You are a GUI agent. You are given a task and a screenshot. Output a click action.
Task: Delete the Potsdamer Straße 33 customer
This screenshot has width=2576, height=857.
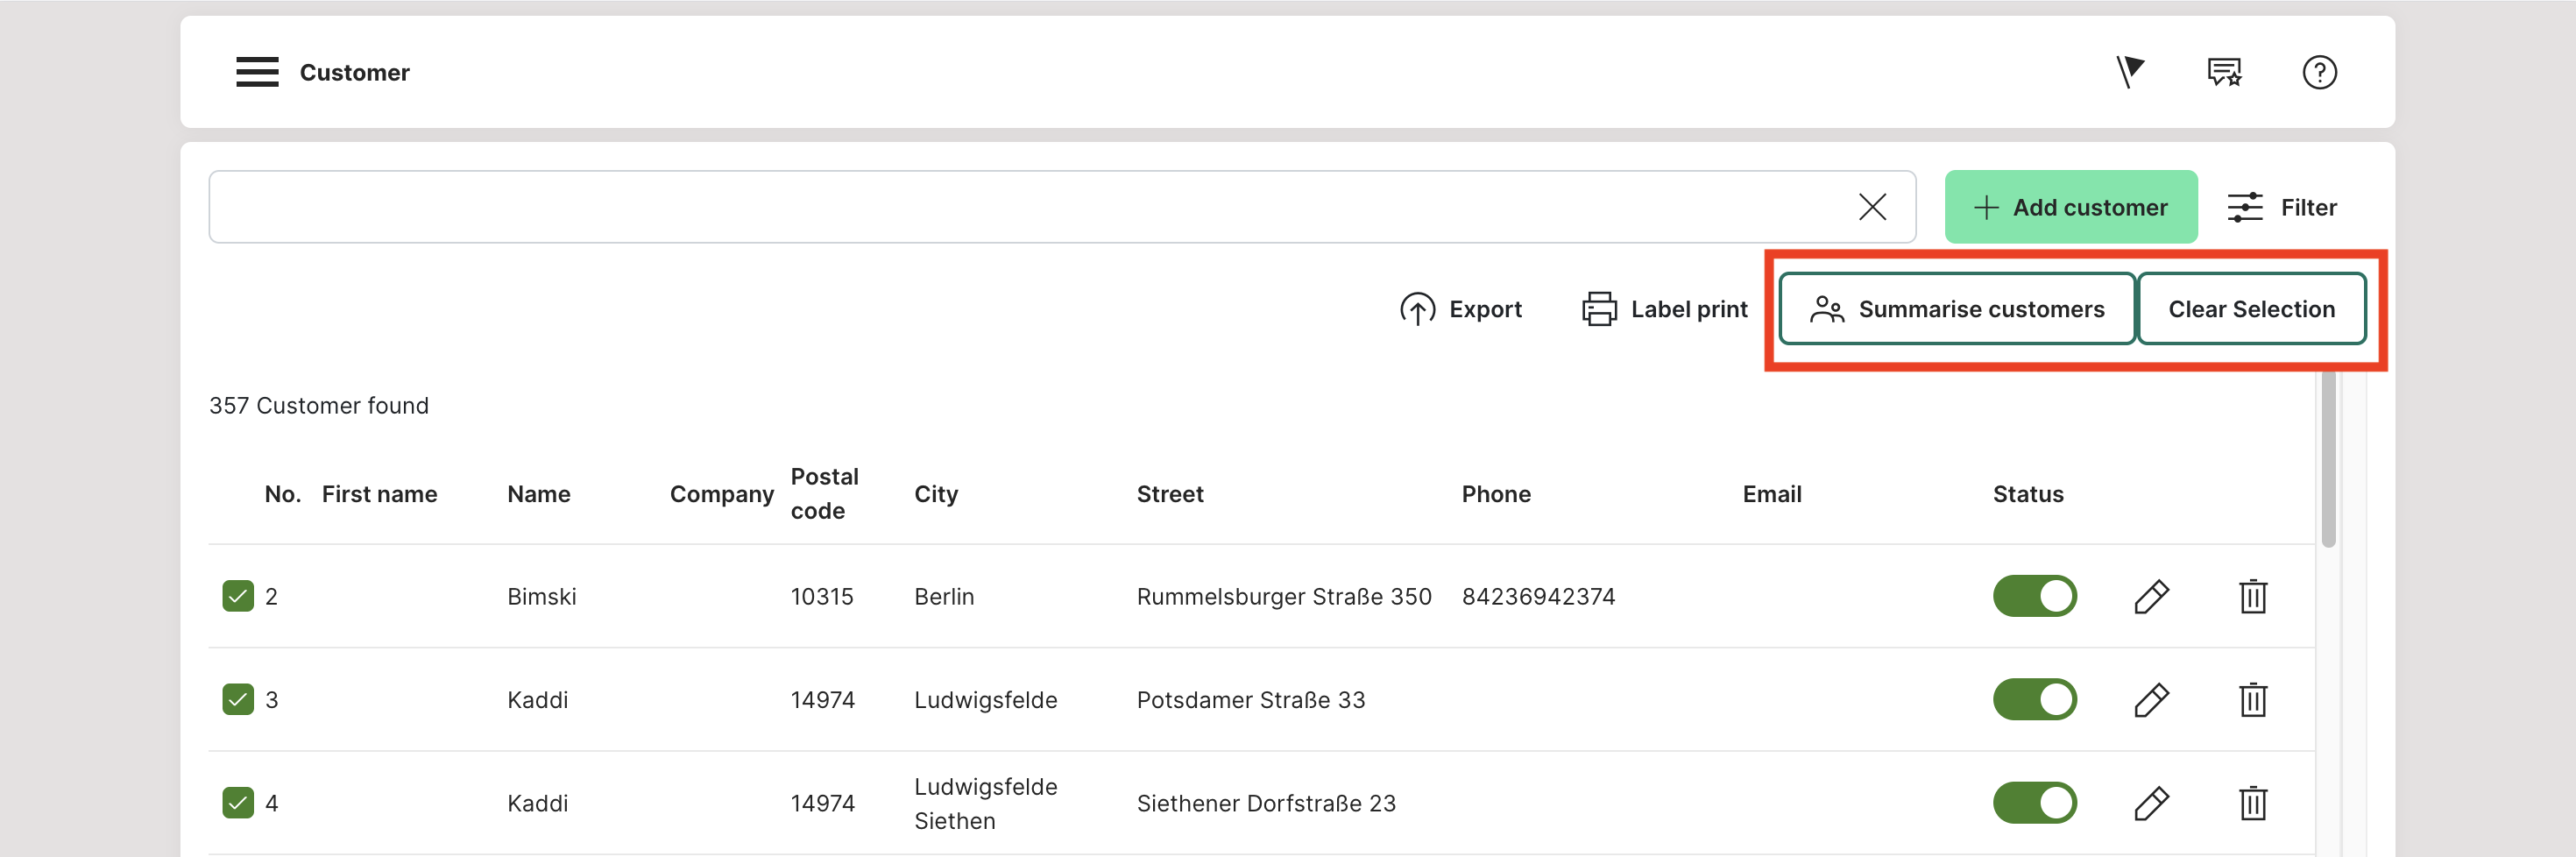click(2252, 700)
